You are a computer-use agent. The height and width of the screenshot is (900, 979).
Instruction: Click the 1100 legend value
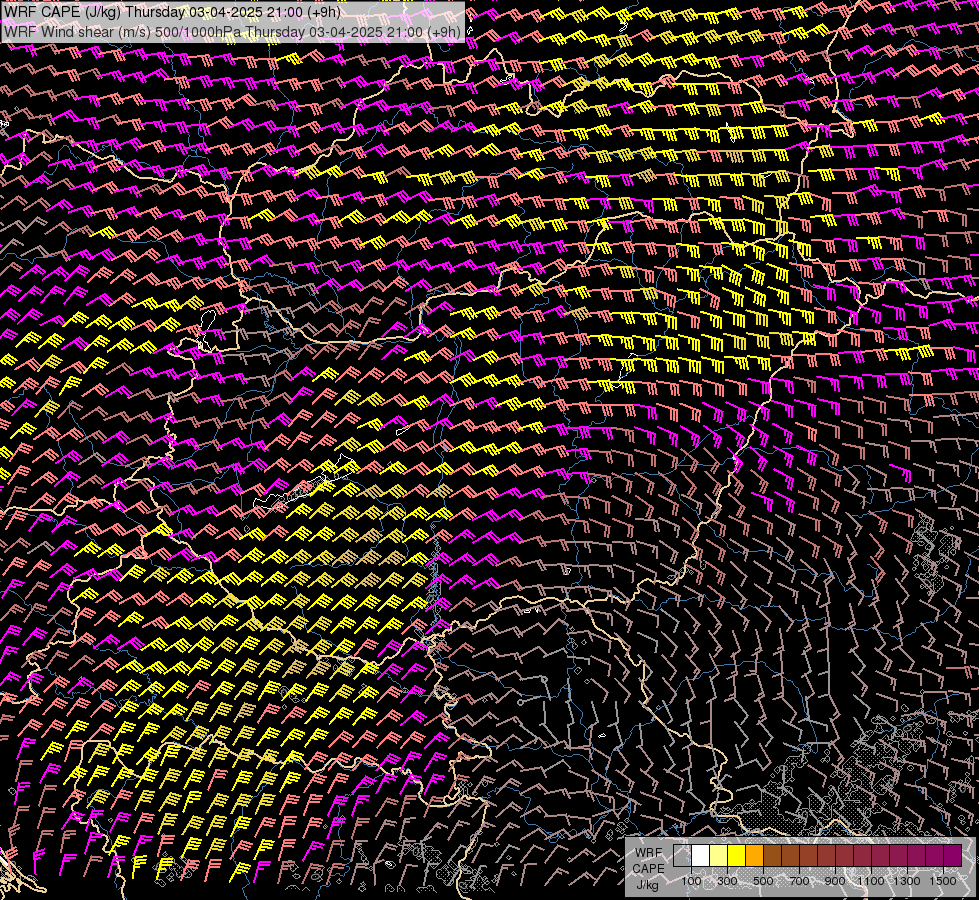[870, 881]
